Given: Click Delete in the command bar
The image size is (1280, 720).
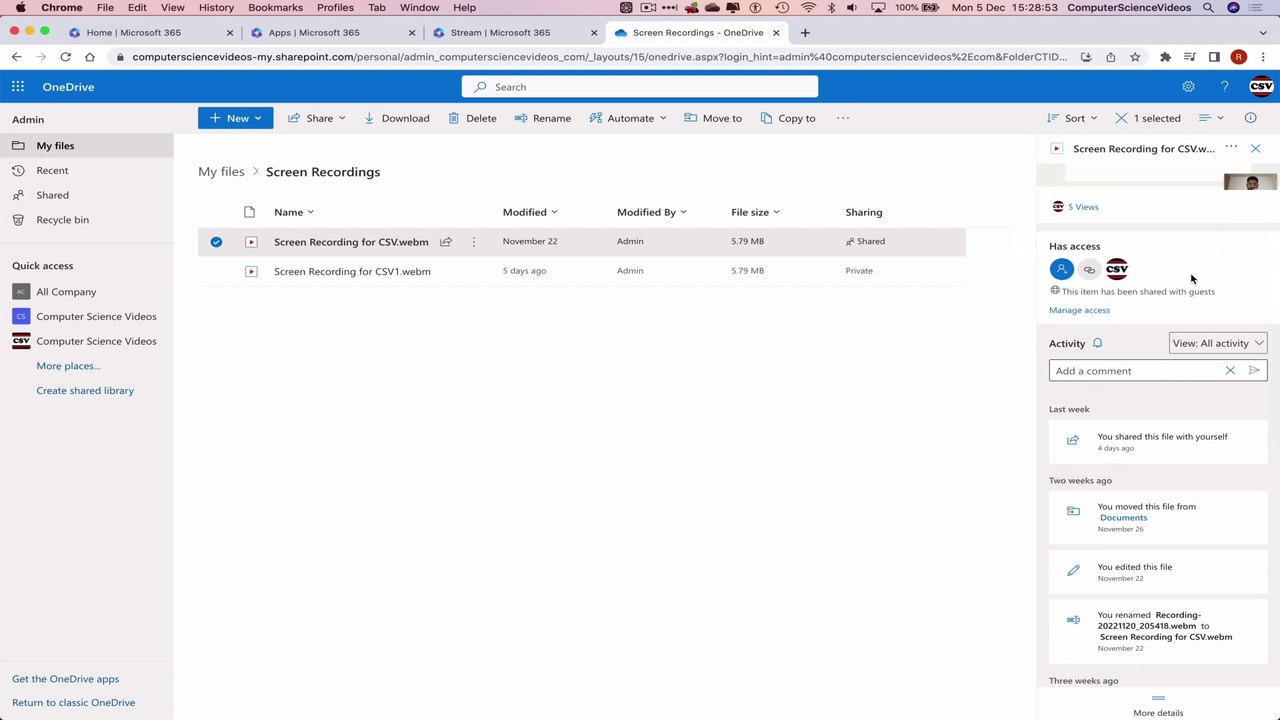Looking at the screenshot, I should pos(472,118).
